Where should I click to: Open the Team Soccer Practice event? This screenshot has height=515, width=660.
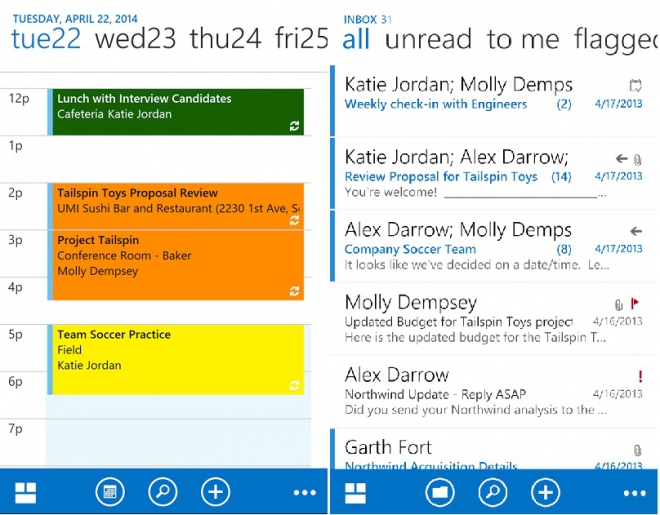[x=175, y=358]
